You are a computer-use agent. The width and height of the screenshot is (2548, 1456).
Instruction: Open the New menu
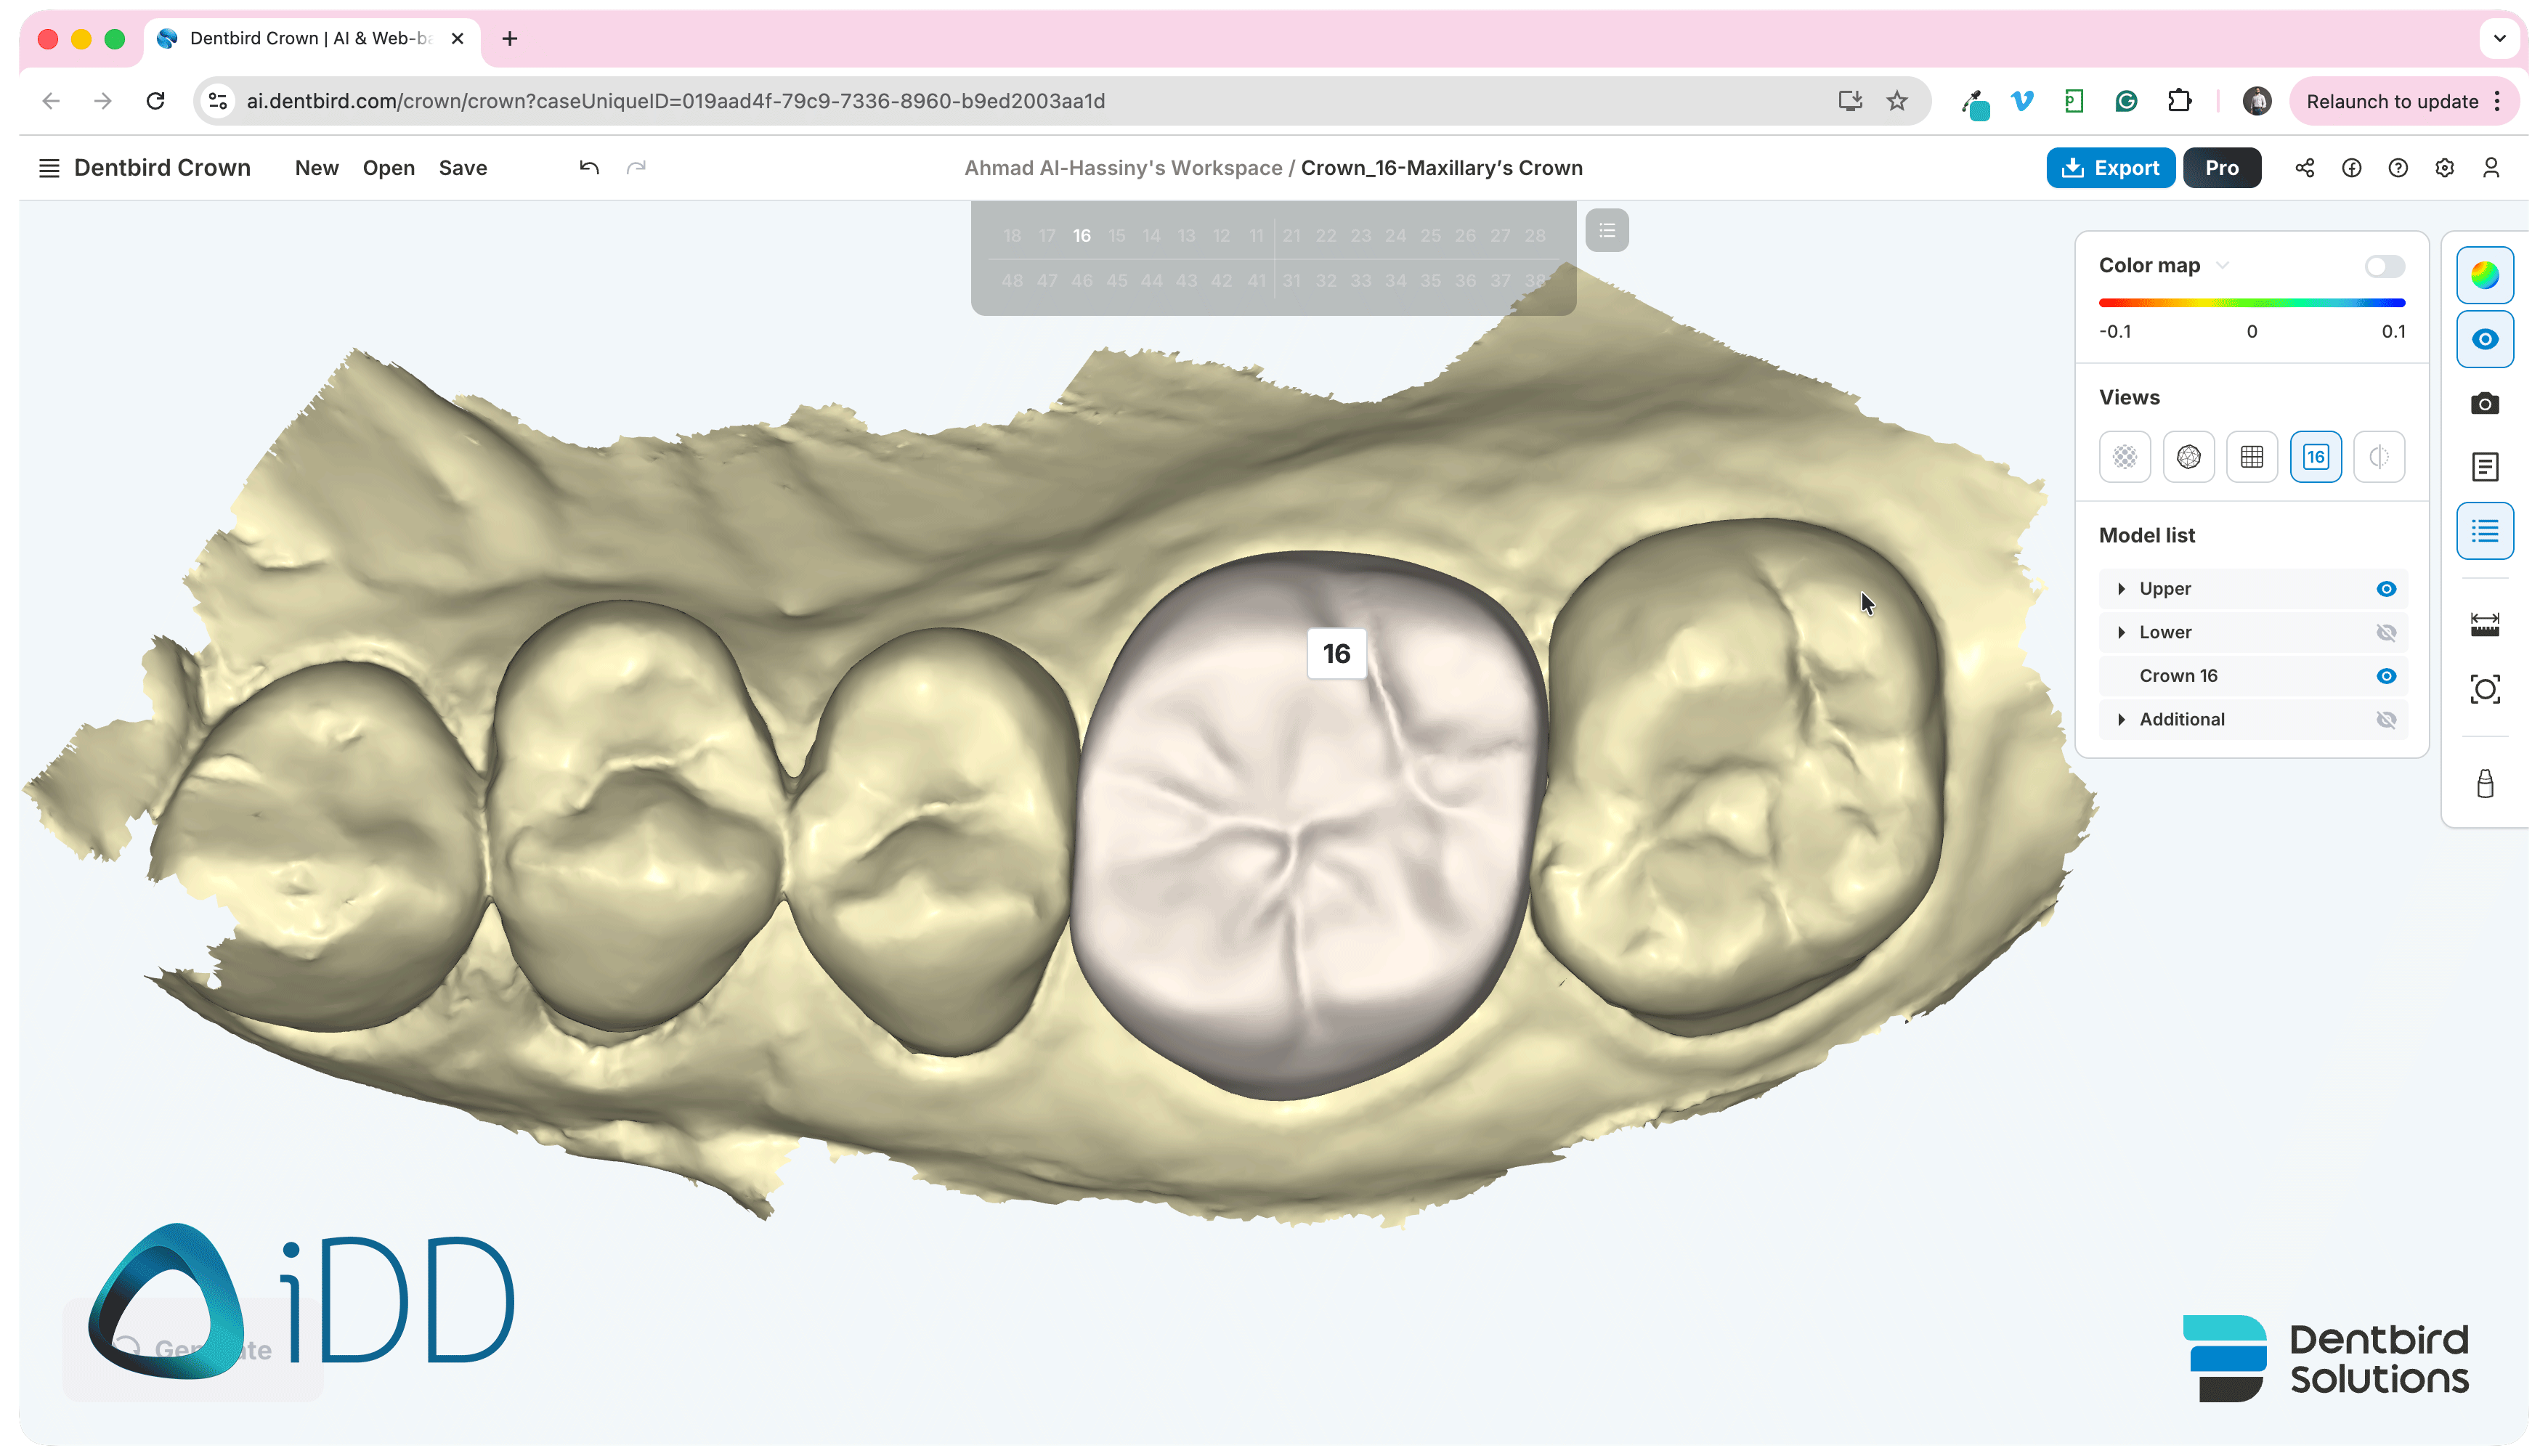pyautogui.click(x=316, y=168)
